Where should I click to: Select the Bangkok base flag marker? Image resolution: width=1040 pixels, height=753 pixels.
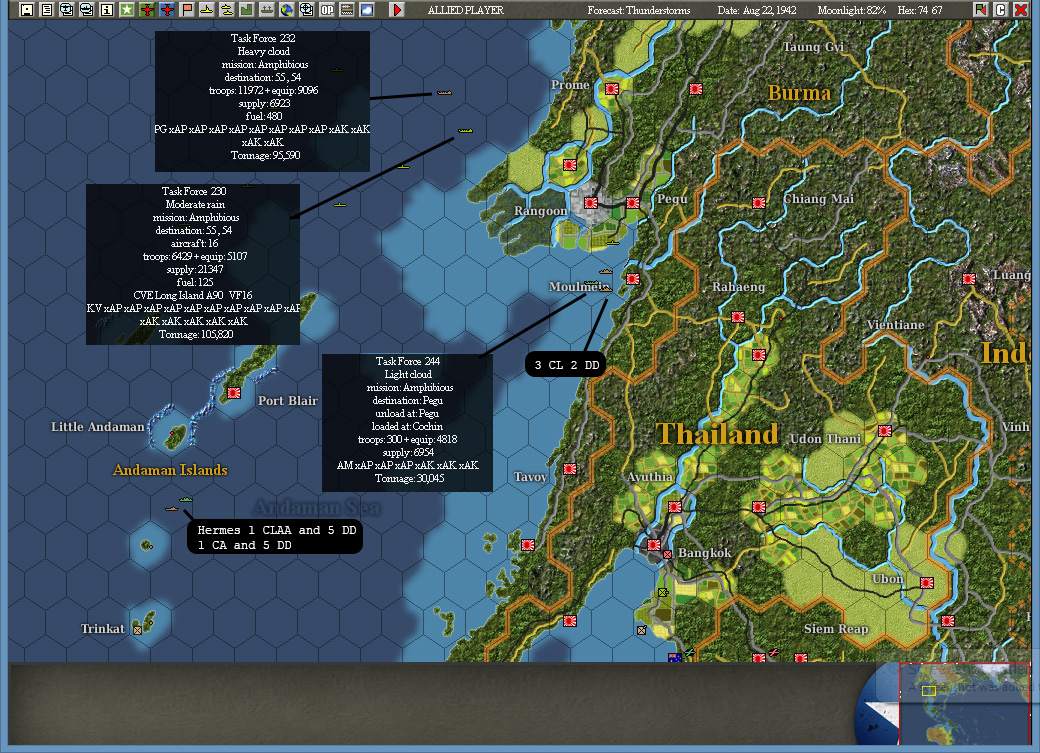[x=653, y=545]
